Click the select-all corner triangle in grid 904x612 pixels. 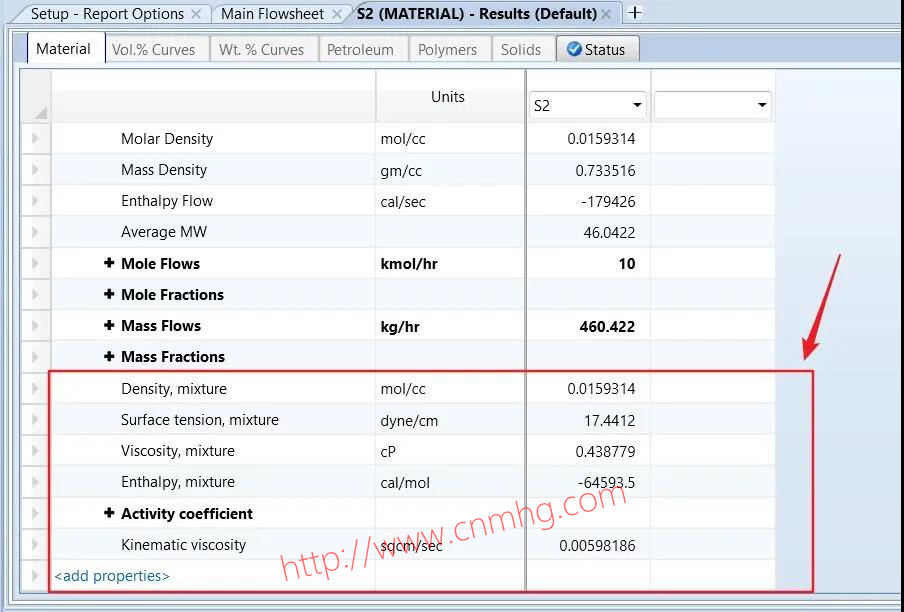[x=39, y=112]
